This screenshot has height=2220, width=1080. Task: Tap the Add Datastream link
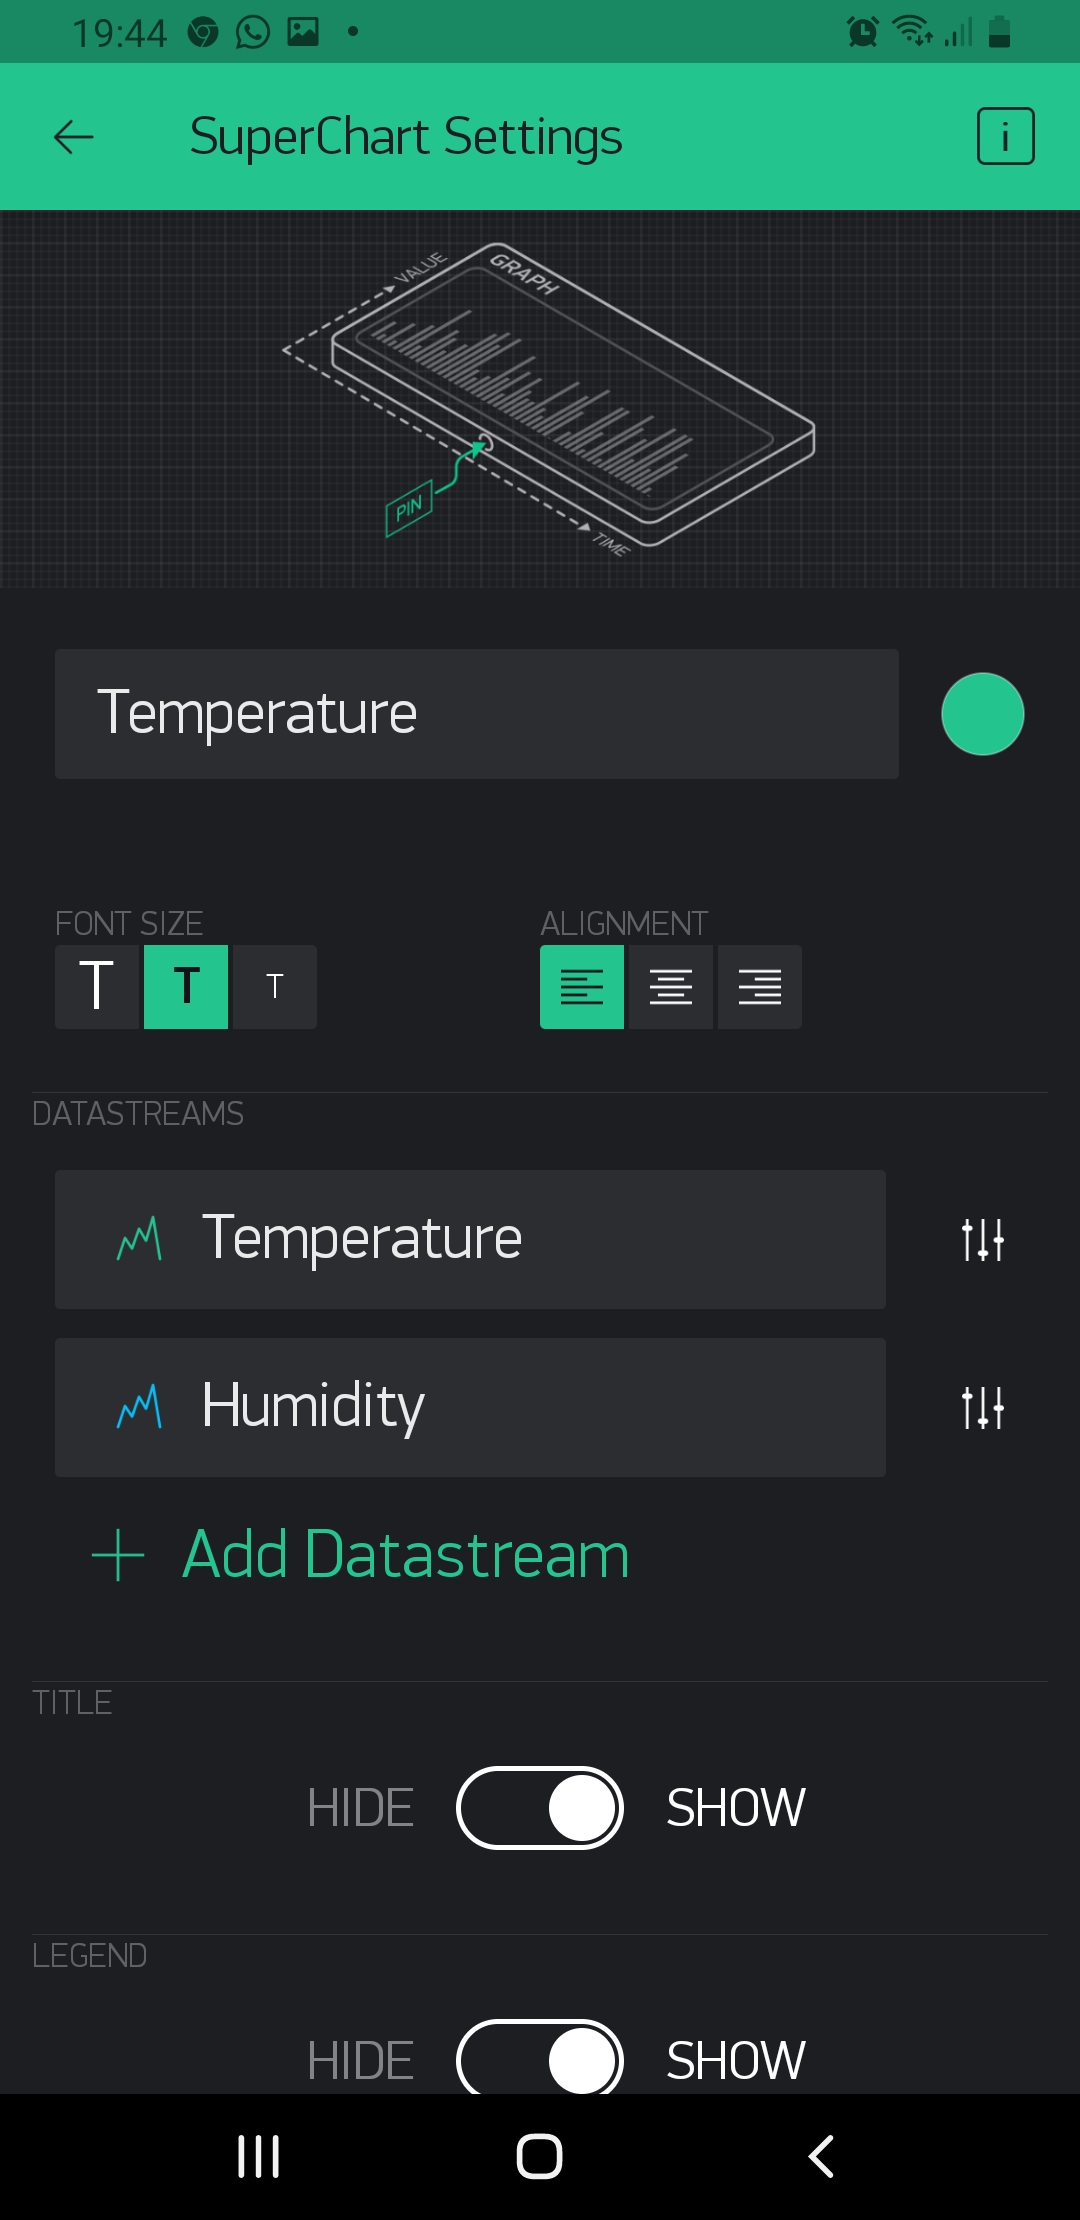click(x=406, y=1555)
